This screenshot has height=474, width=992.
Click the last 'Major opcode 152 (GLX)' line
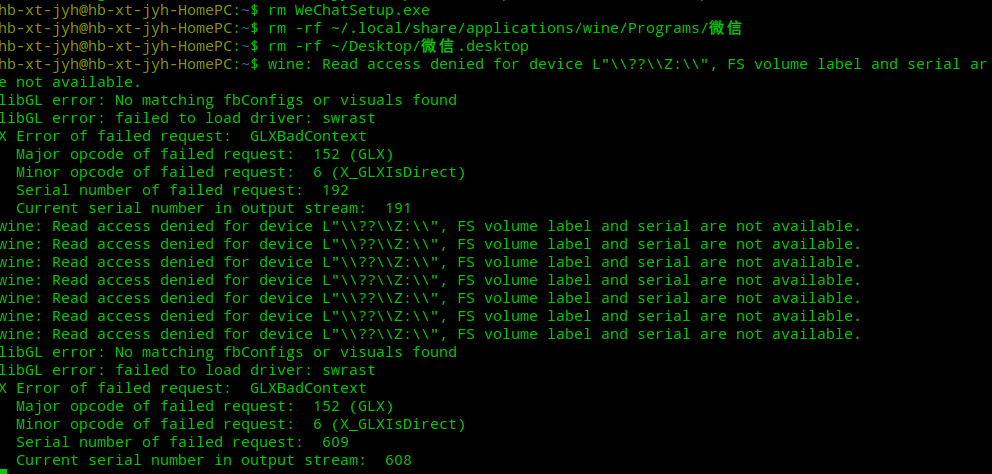point(204,406)
